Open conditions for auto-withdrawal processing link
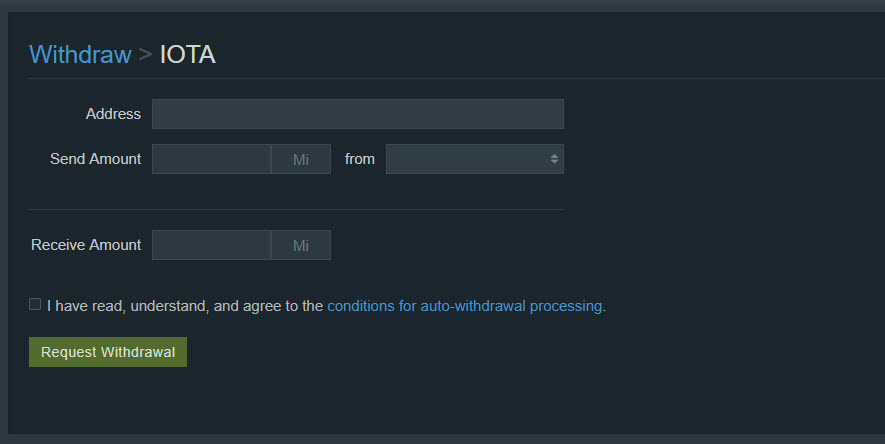This screenshot has height=444, width=885. click(464, 306)
